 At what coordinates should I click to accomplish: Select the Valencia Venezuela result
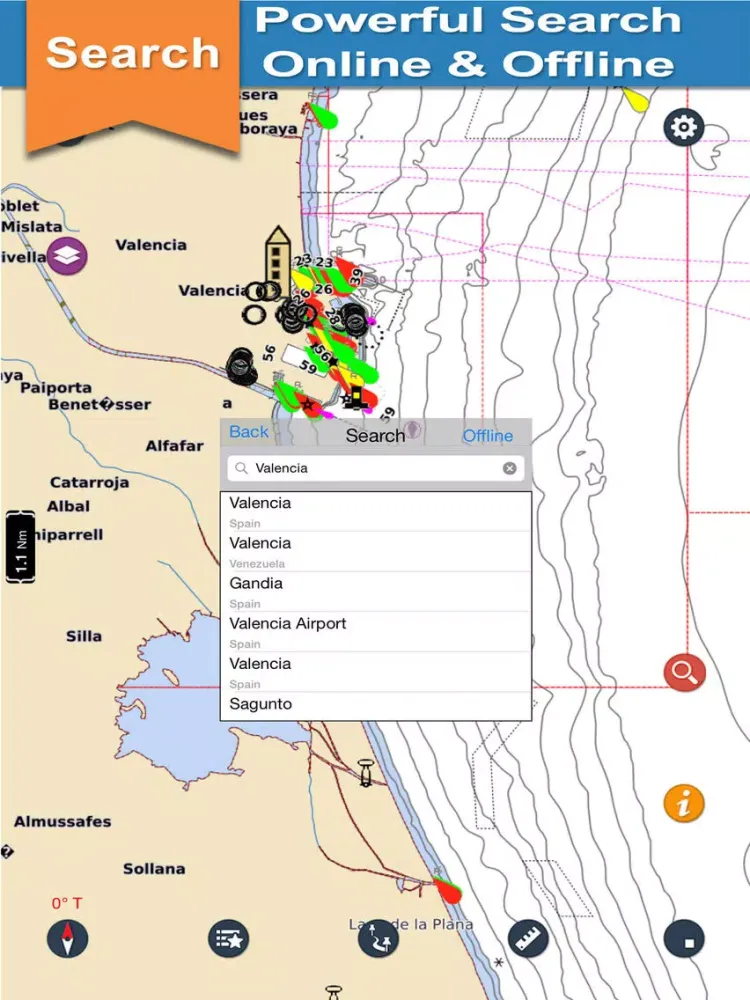click(x=376, y=552)
